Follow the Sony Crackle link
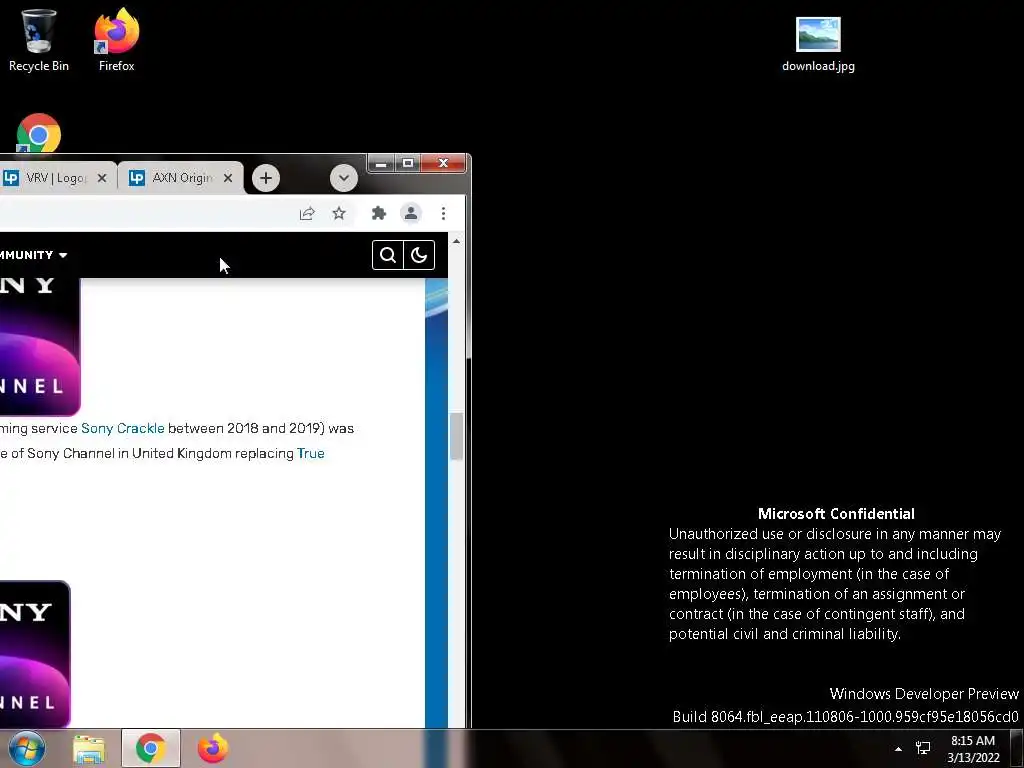Image resolution: width=1024 pixels, height=768 pixels. click(123, 428)
